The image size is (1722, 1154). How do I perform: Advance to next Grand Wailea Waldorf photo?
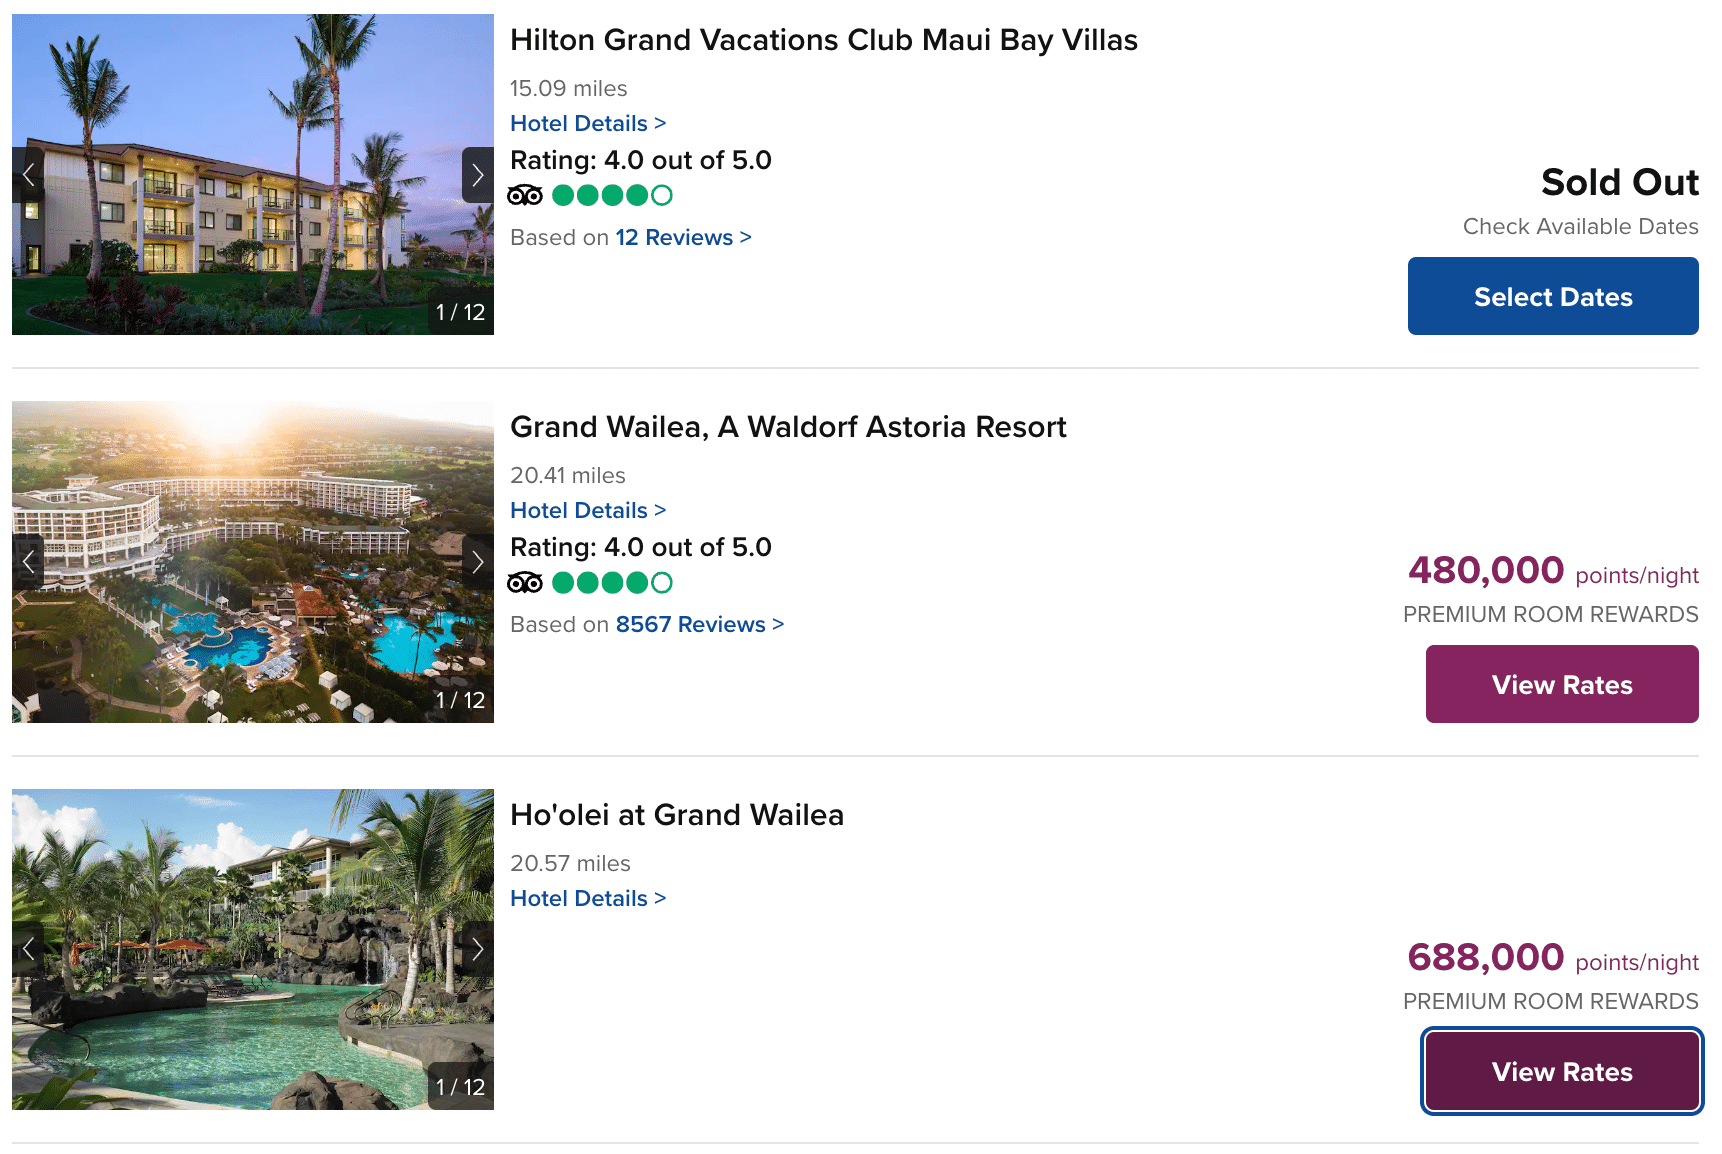point(477,562)
